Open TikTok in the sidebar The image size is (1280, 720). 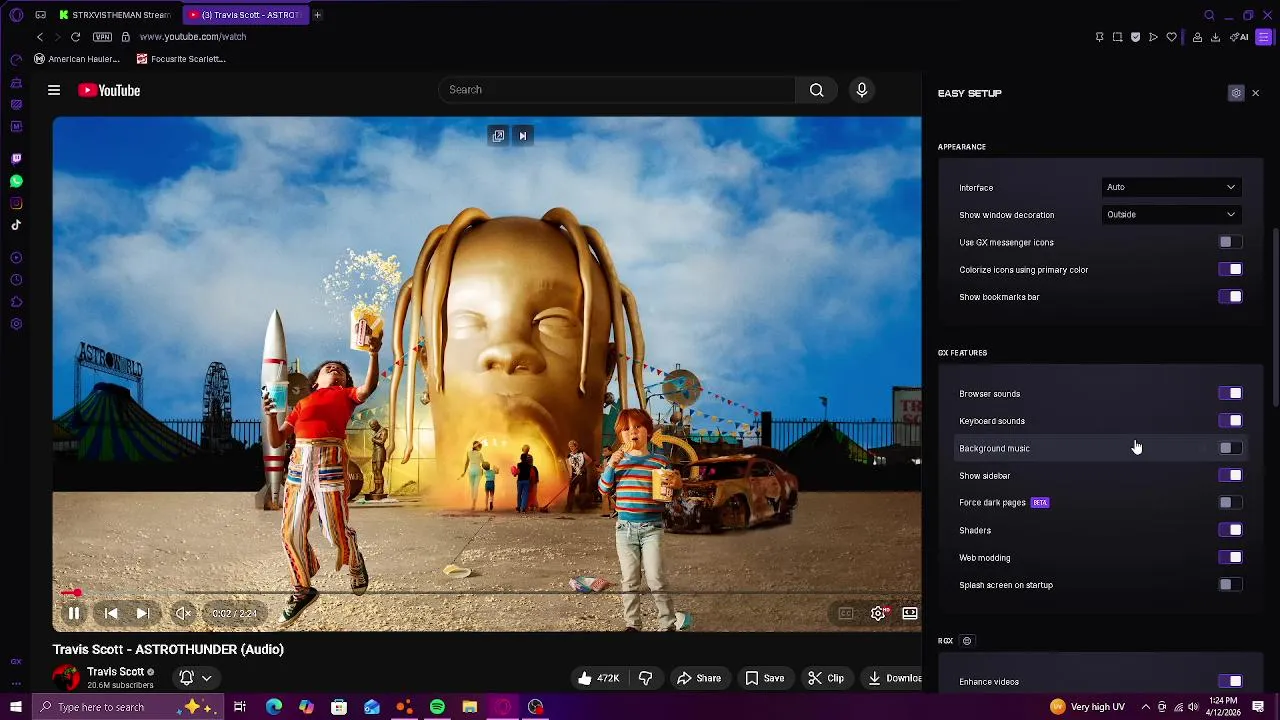point(16,225)
